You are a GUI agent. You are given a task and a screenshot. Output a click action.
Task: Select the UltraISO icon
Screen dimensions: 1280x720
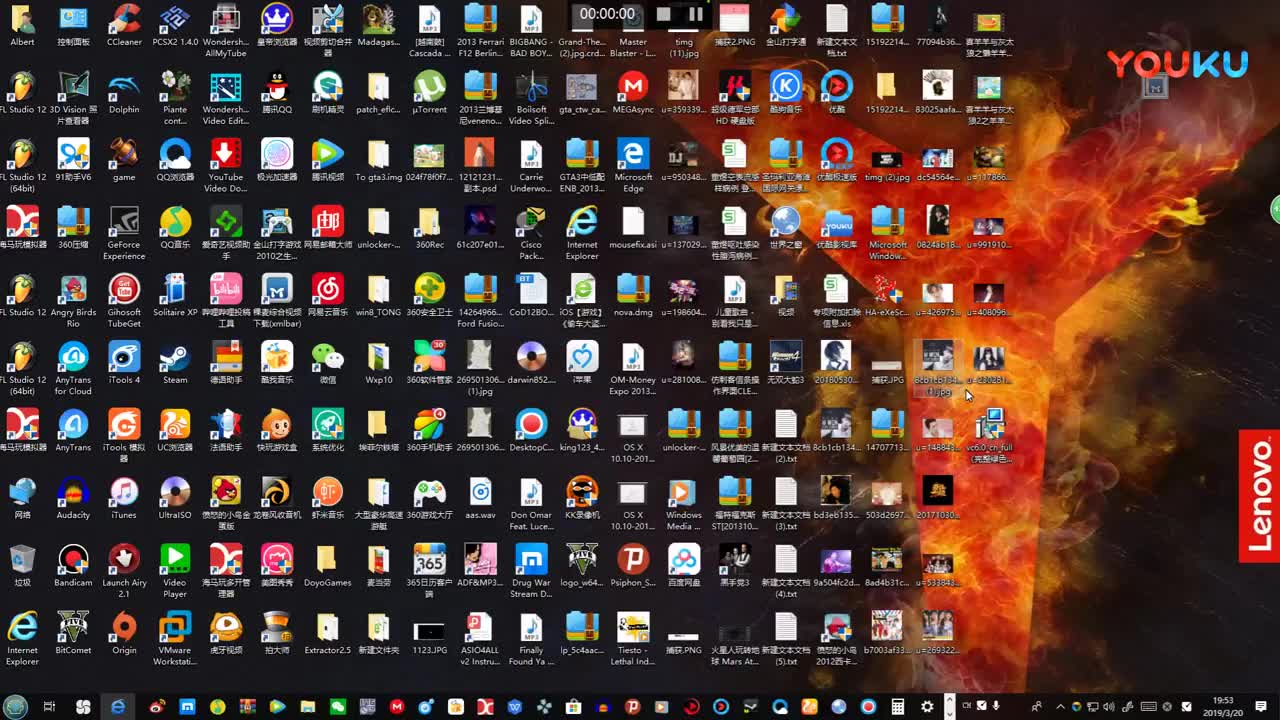pyautogui.click(x=175, y=499)
